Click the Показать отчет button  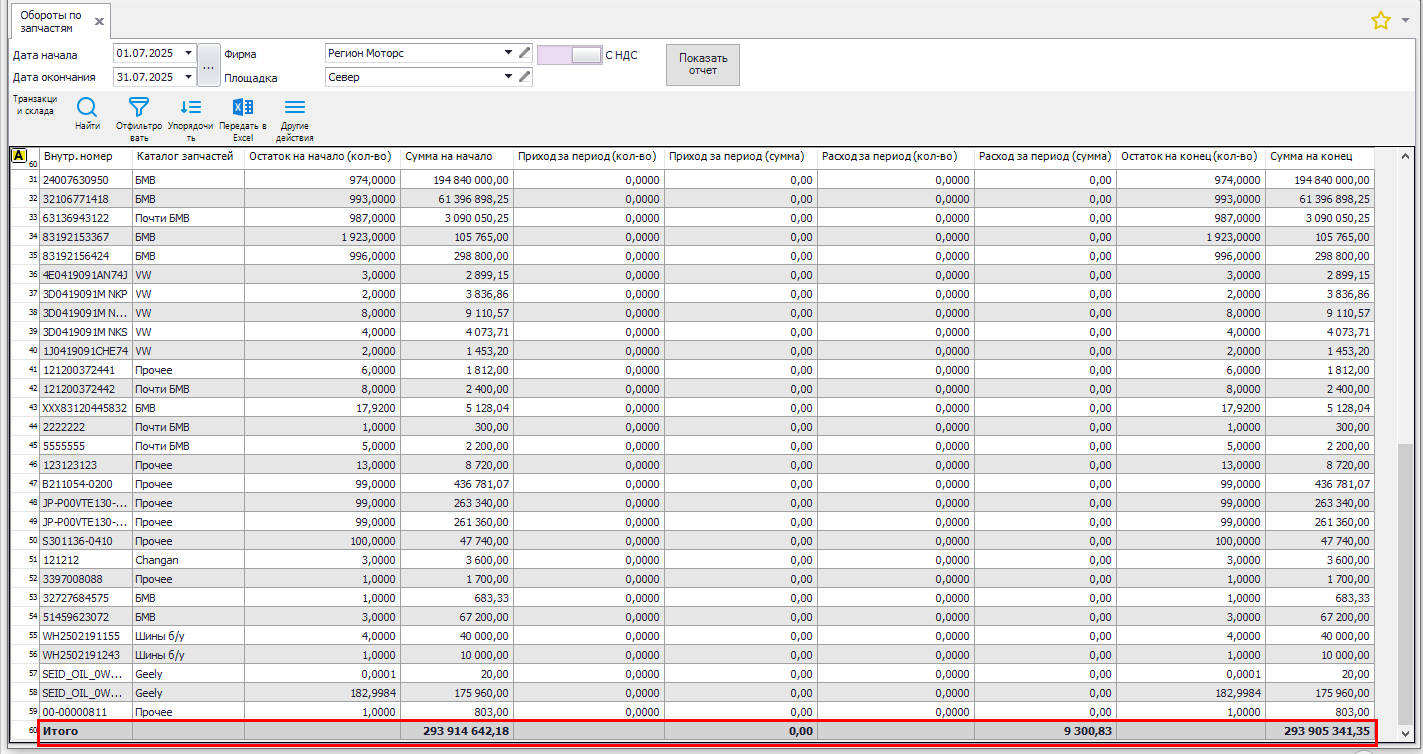703,65
